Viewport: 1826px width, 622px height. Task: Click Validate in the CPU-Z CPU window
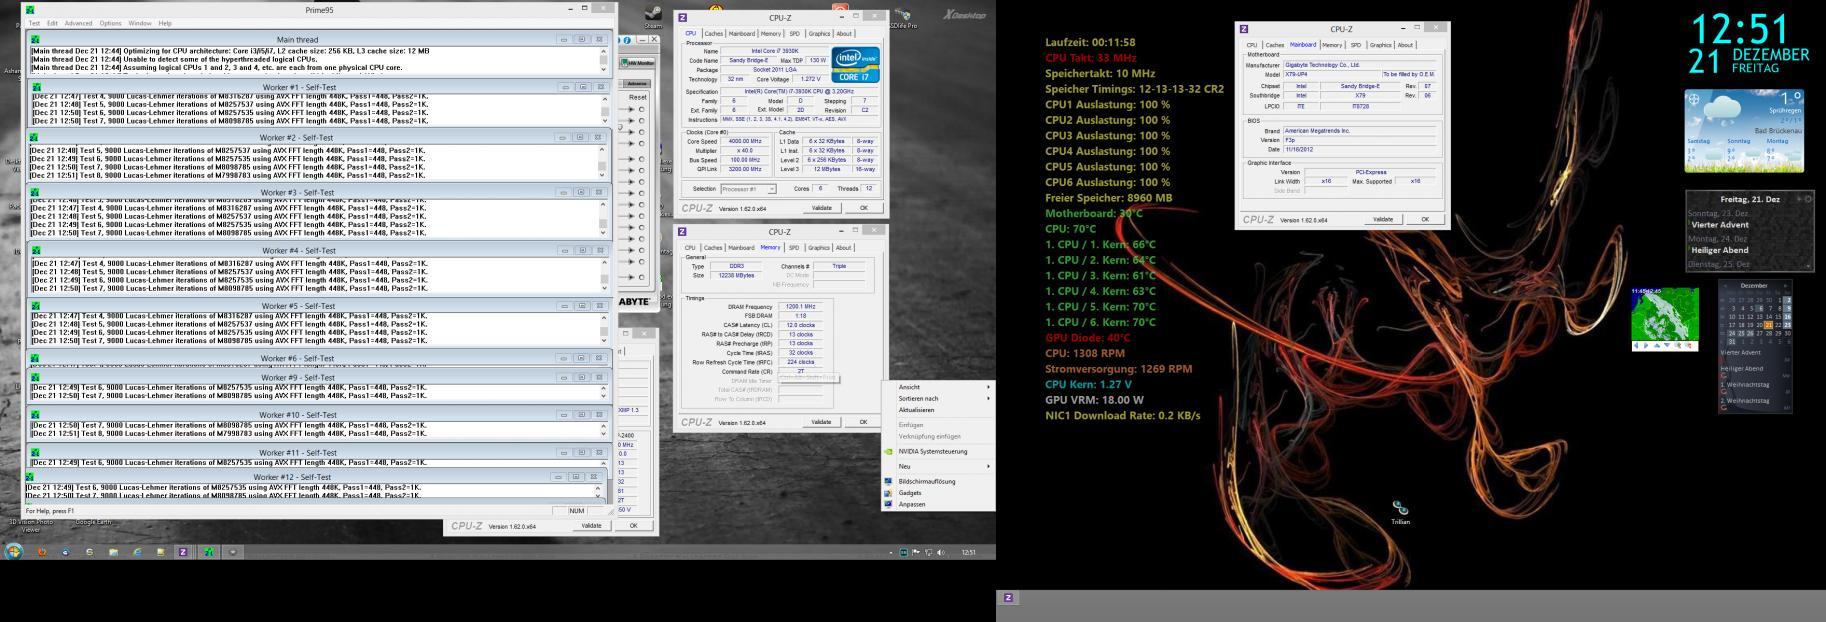pos(821,208)
